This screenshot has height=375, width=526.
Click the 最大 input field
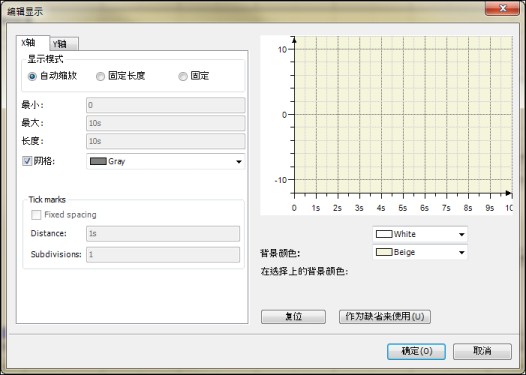[x=166, y=123]
